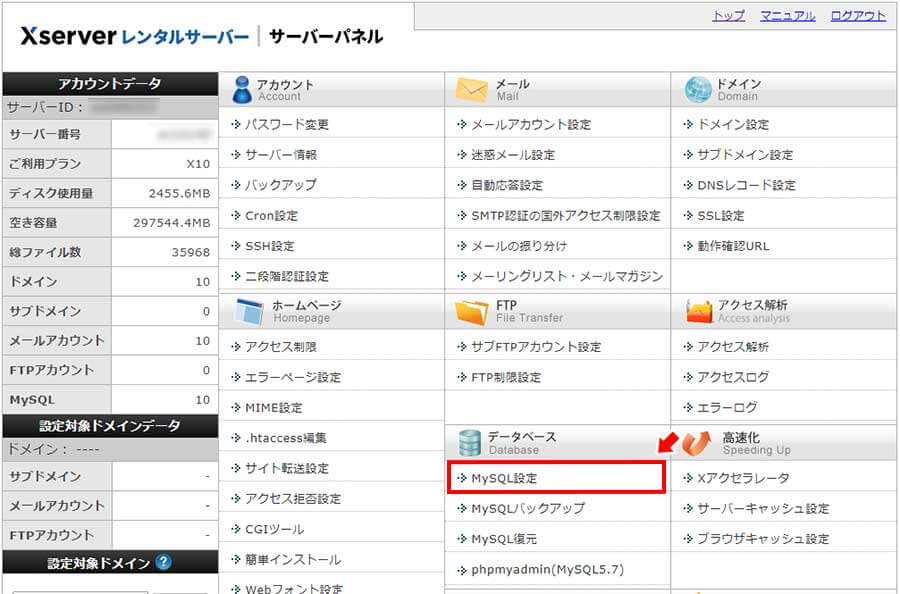Click the FTP folder icon

point(471,311)
